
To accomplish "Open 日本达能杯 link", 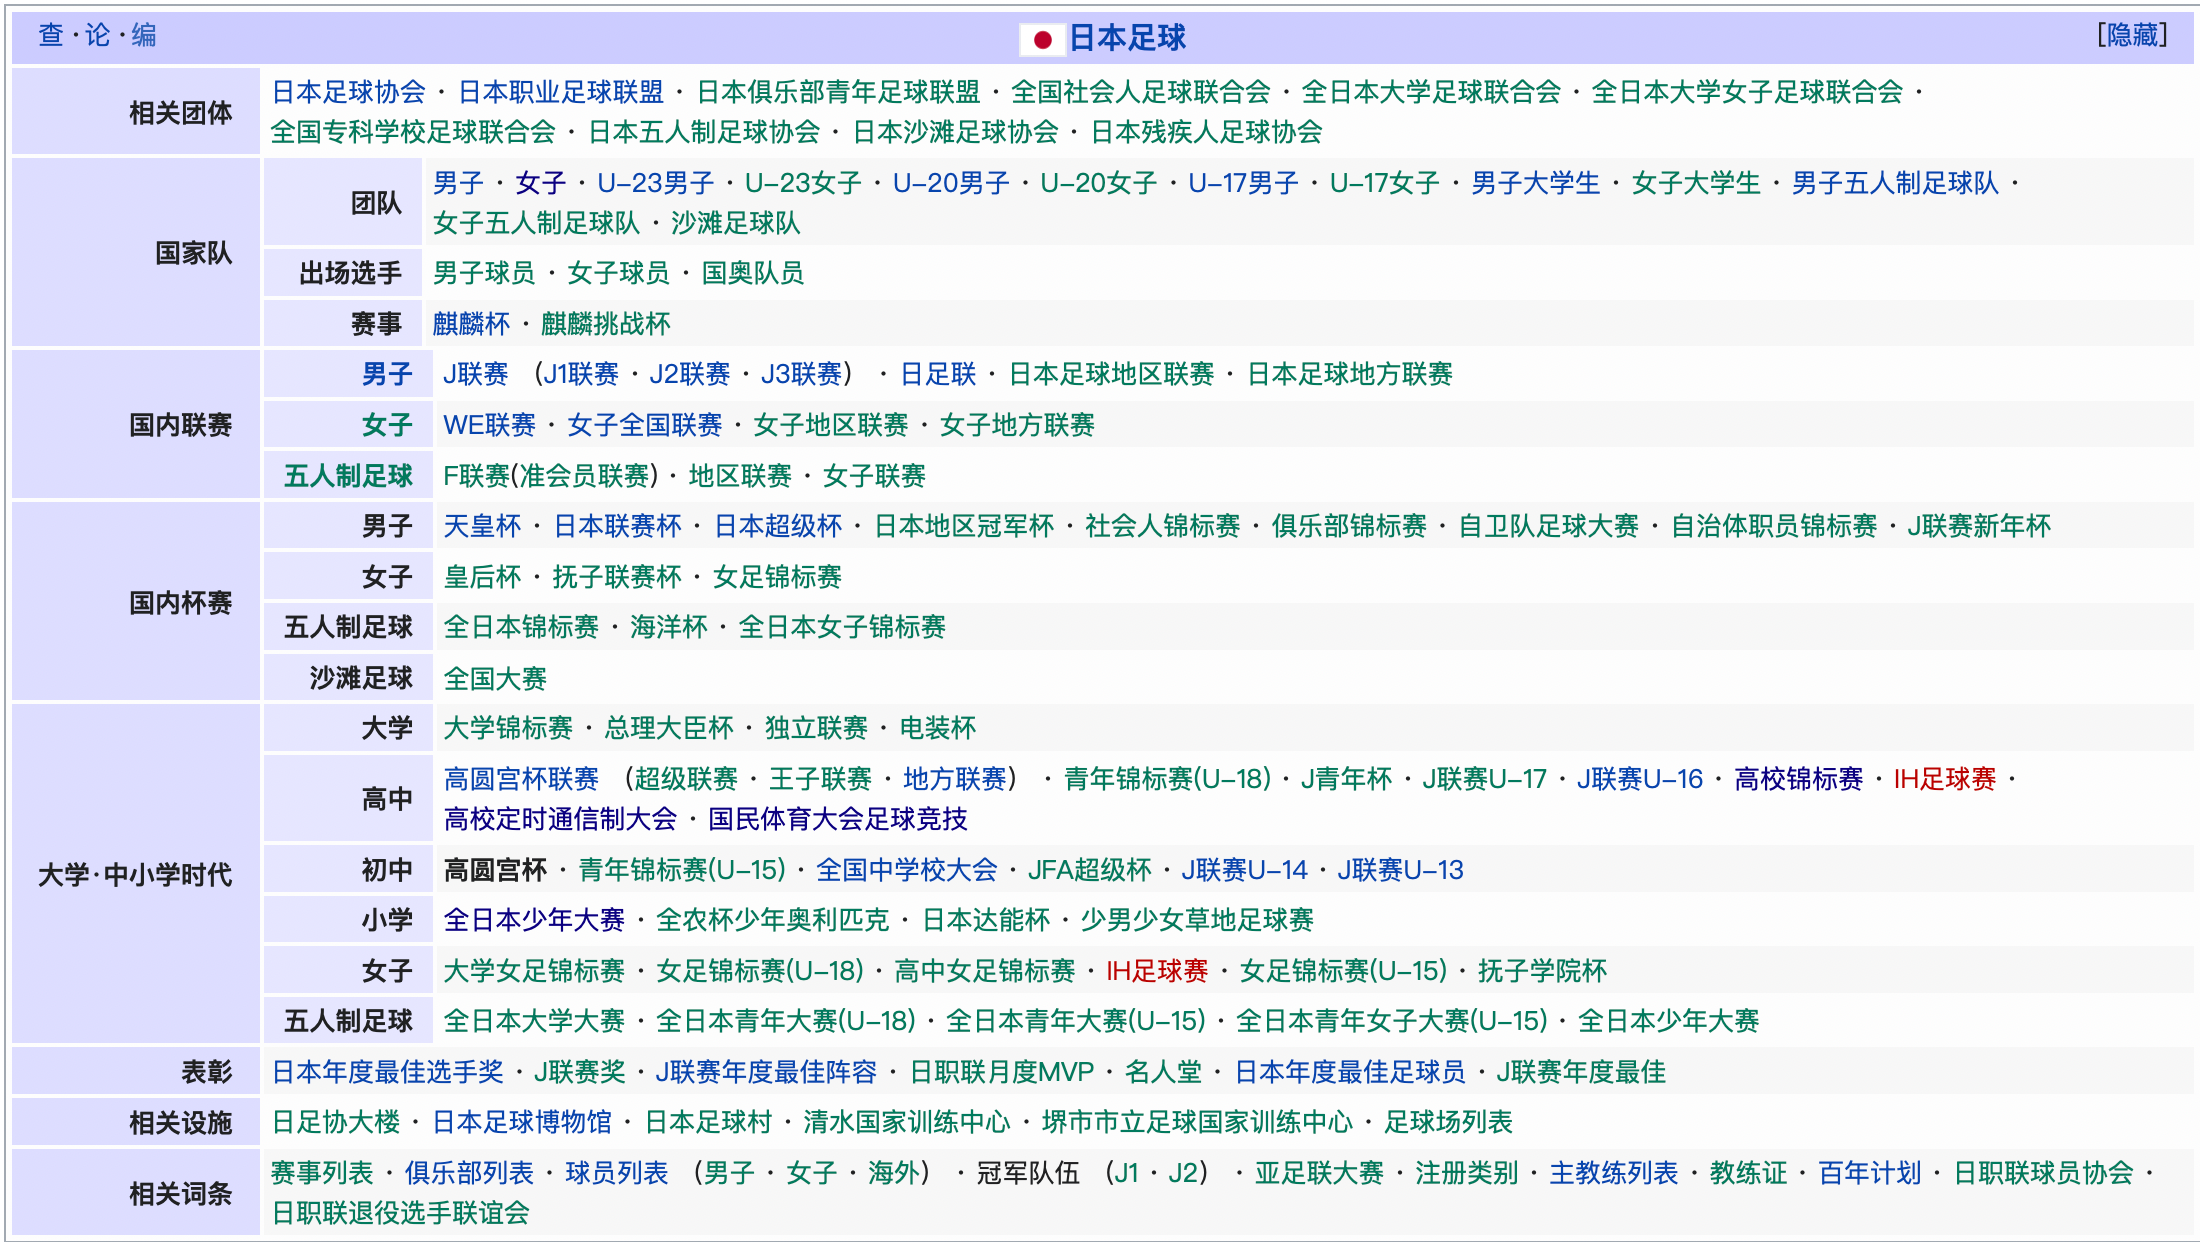I will (x=986, y=920).
